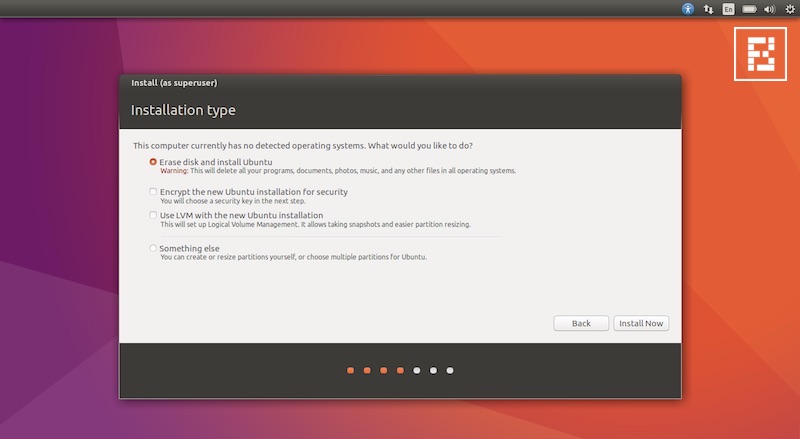Viewport: 800px width, 439px height.
Task: Click the fourth orange progress dot
Action: [x=400, y=370]
